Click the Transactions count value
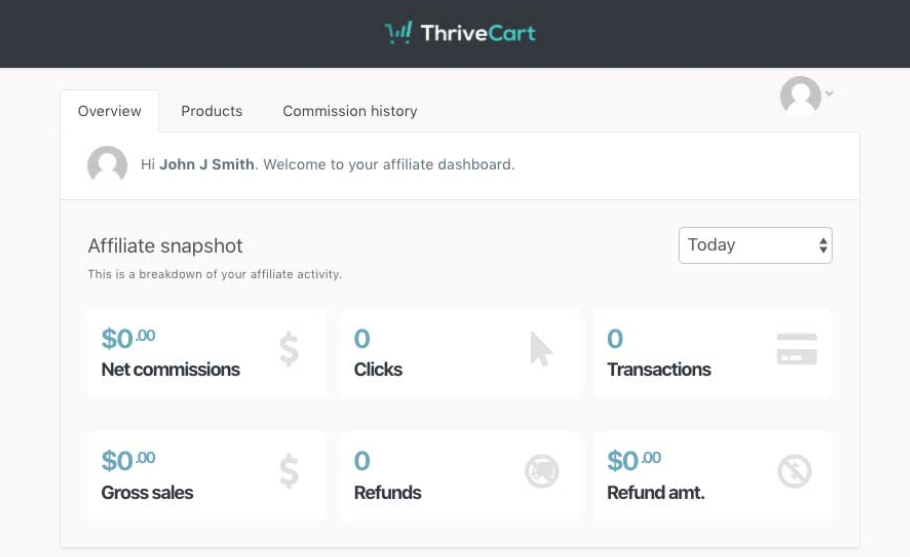 pyautogui.click(x=615, y=339)
